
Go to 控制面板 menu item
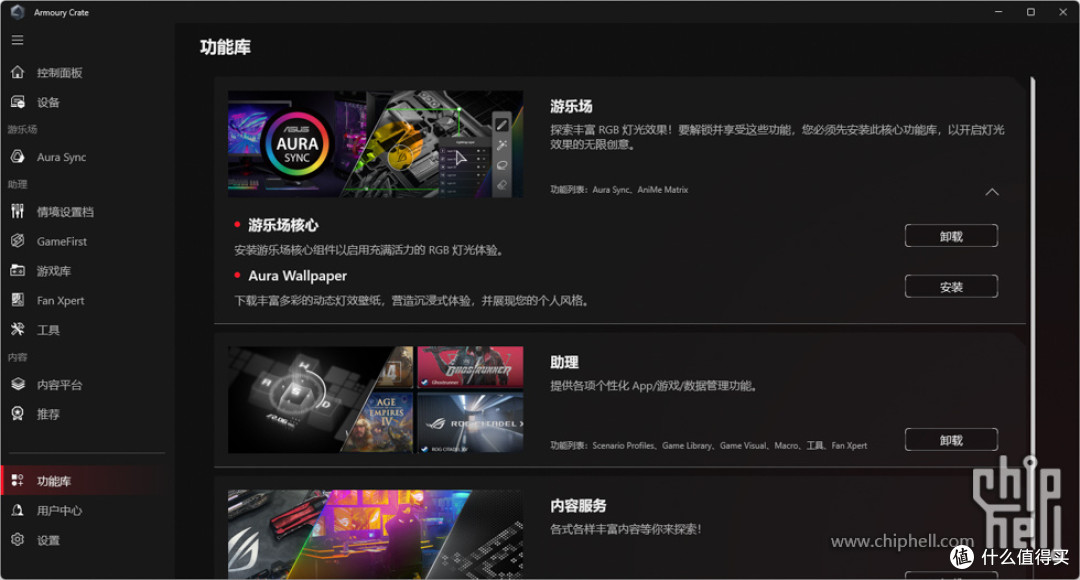coord(59,73)
